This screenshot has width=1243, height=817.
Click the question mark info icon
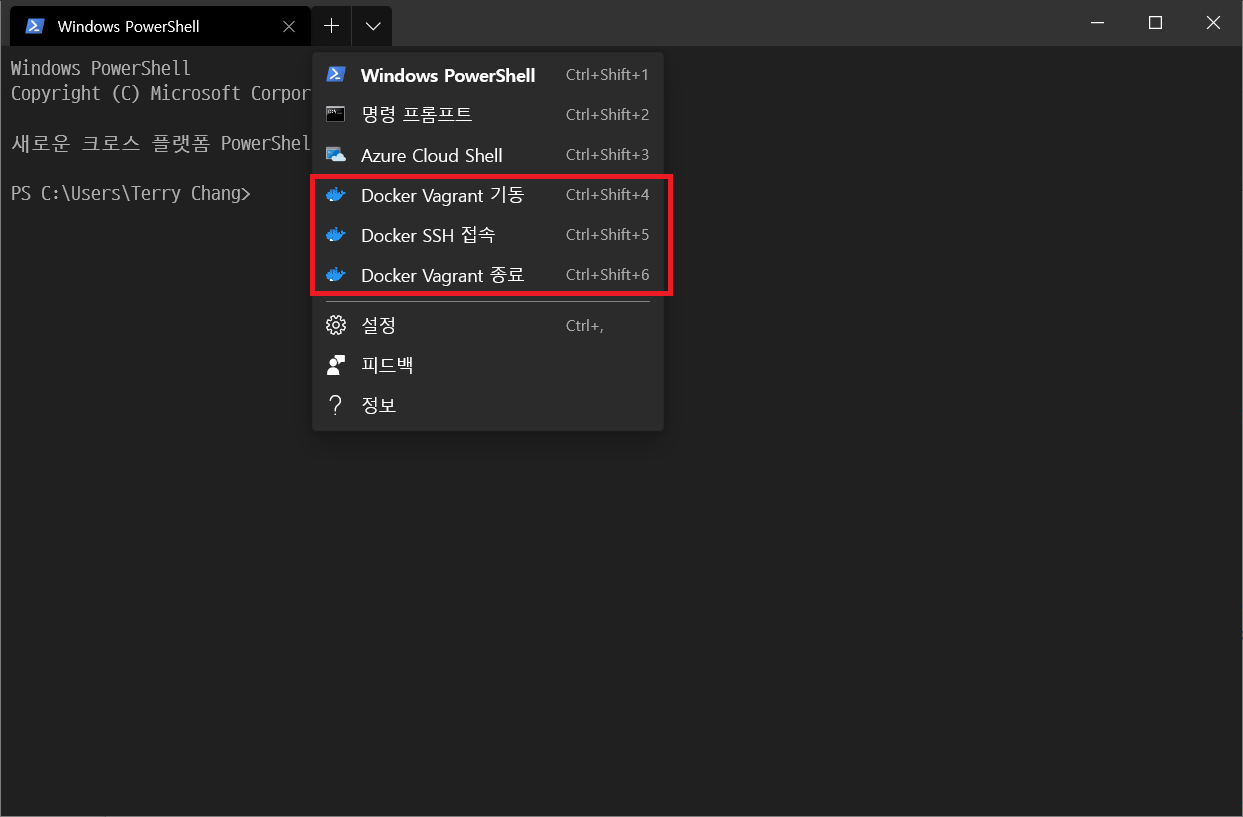click(x=336, y=405)
